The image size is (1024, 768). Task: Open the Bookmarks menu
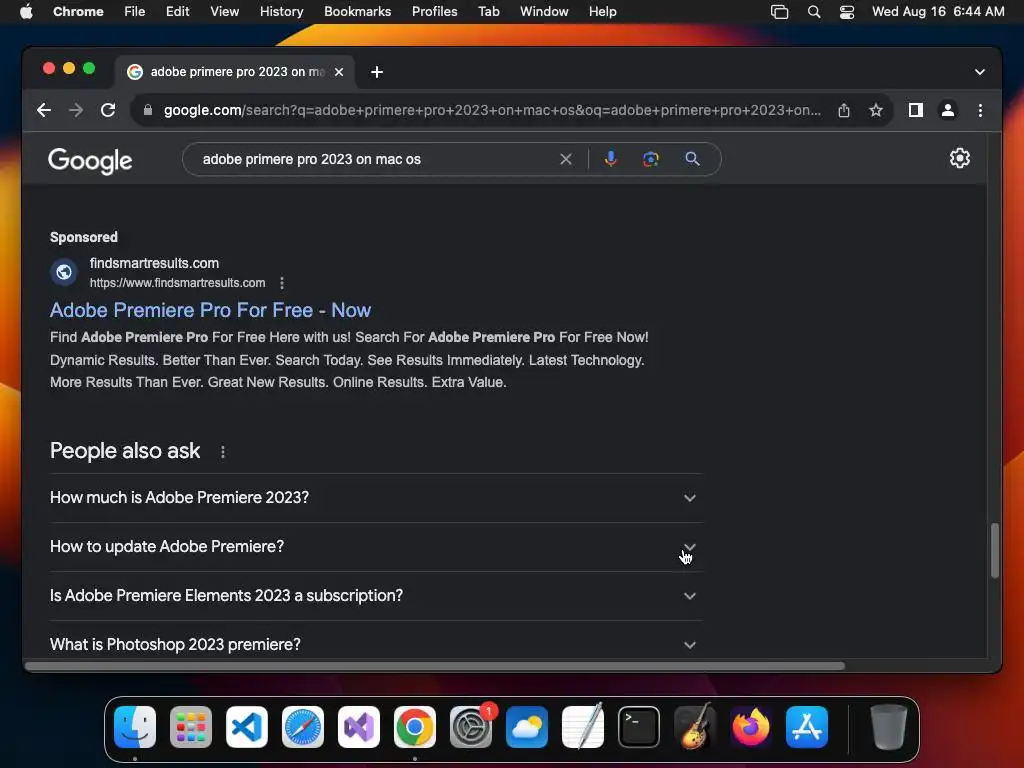(x=357, y=11)
